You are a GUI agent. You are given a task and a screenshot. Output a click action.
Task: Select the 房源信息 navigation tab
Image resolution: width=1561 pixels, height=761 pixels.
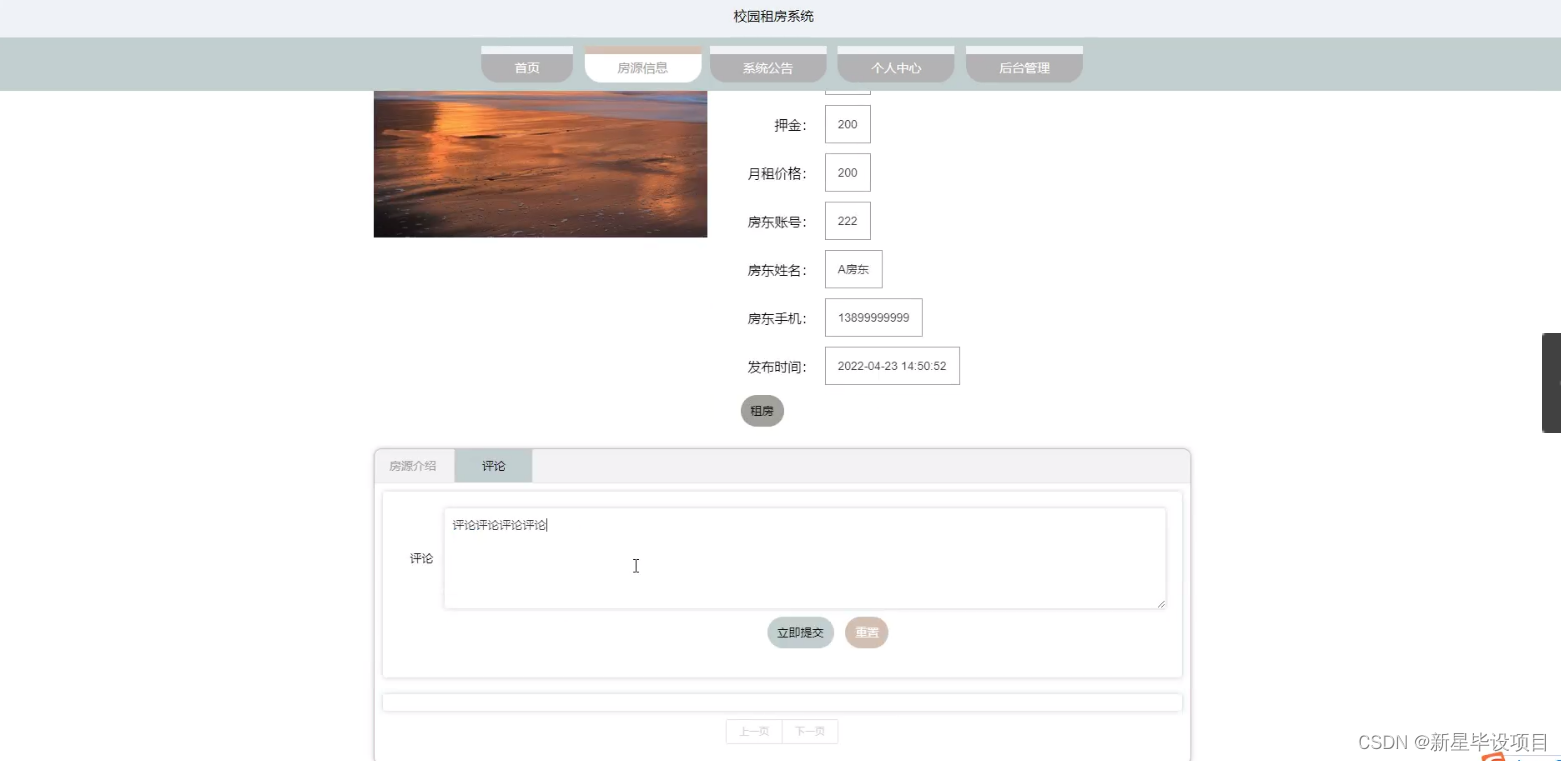[642, 66]
